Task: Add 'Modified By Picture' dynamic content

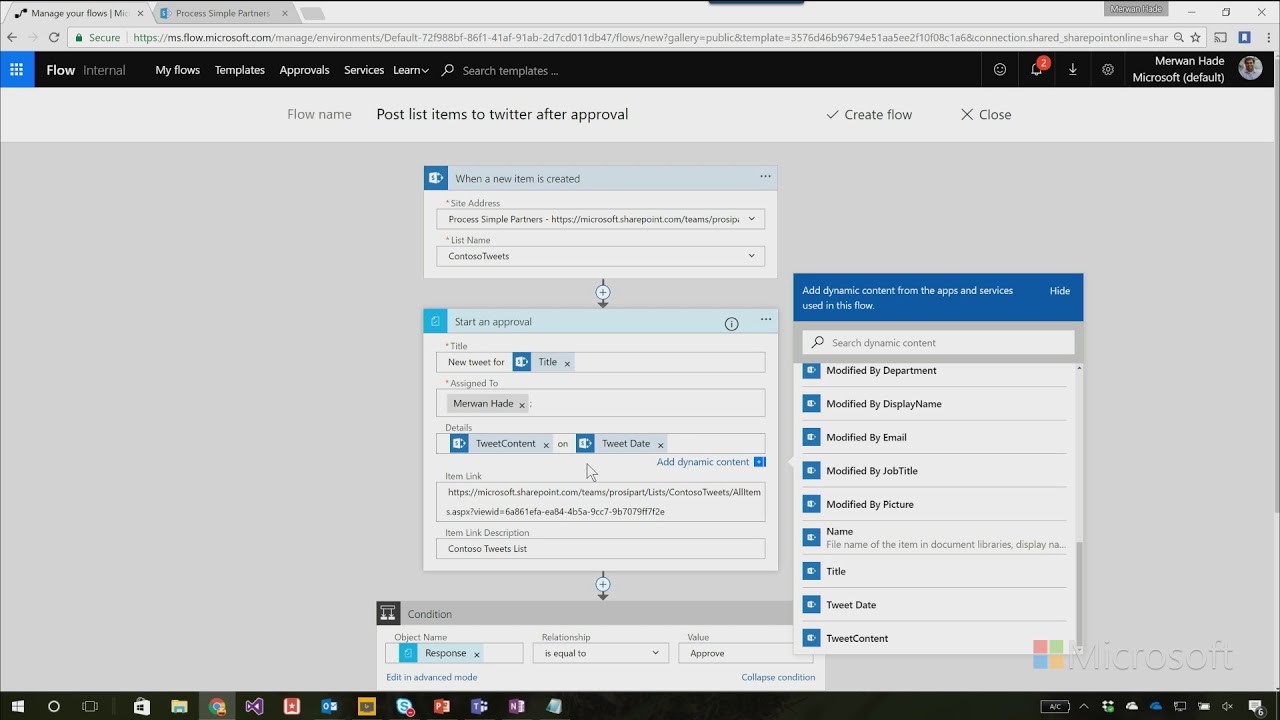Action: pos(934,504)
